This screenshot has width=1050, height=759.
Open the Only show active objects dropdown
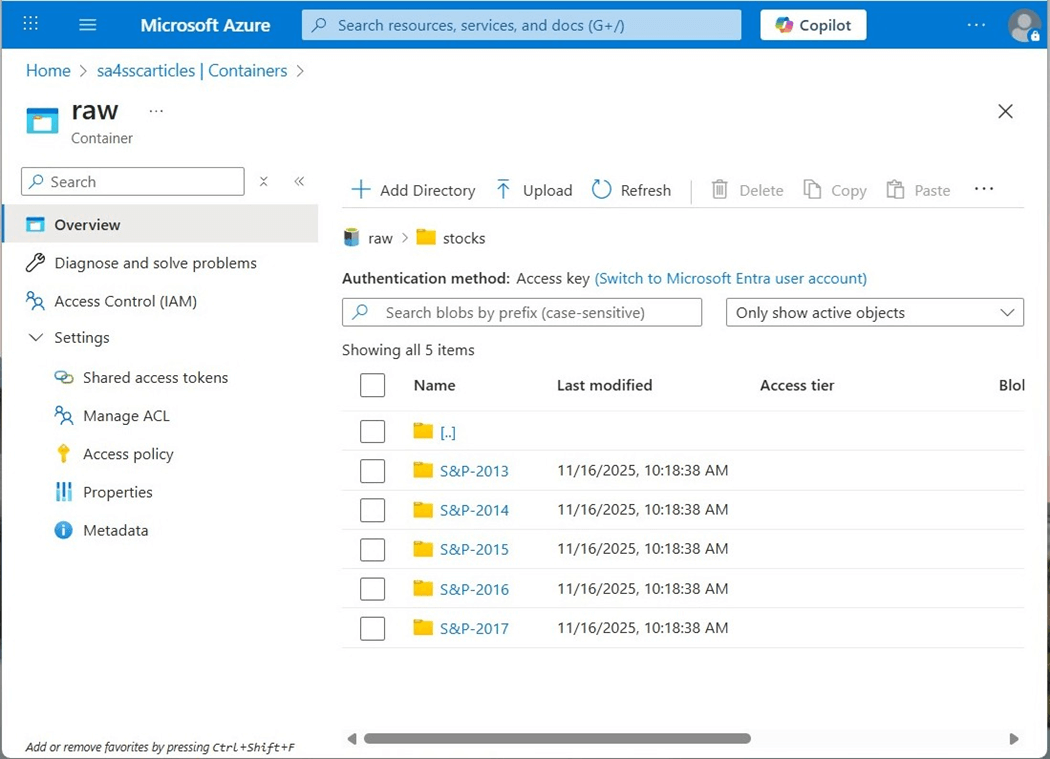point(875,312)
